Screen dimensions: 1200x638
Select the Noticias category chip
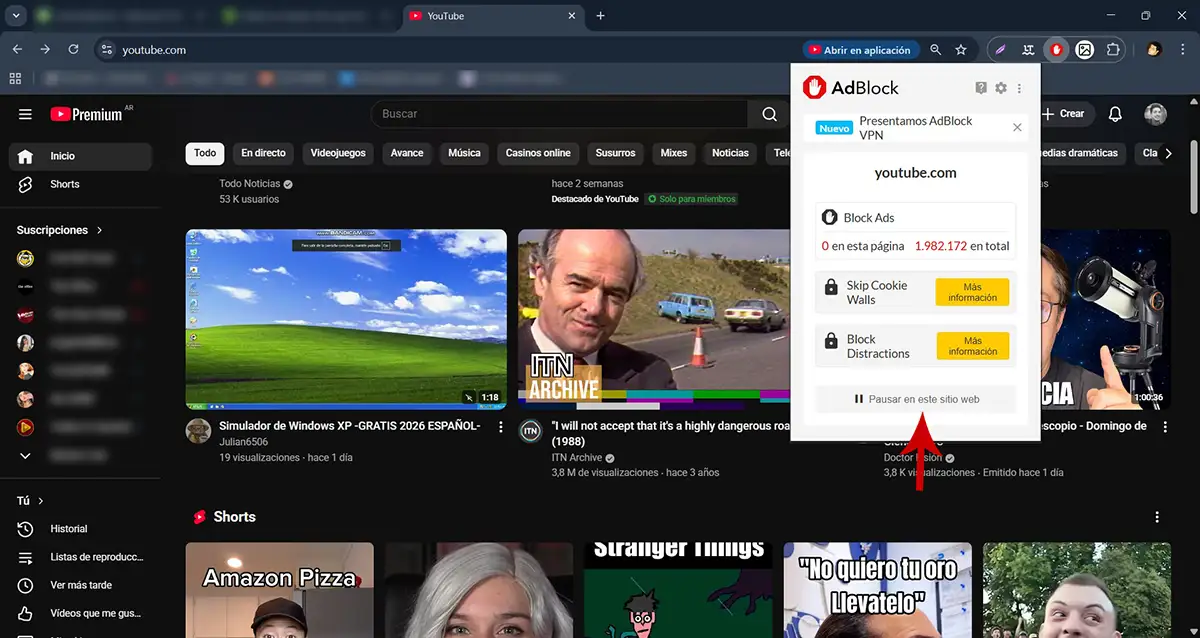[x=729, y=153]
